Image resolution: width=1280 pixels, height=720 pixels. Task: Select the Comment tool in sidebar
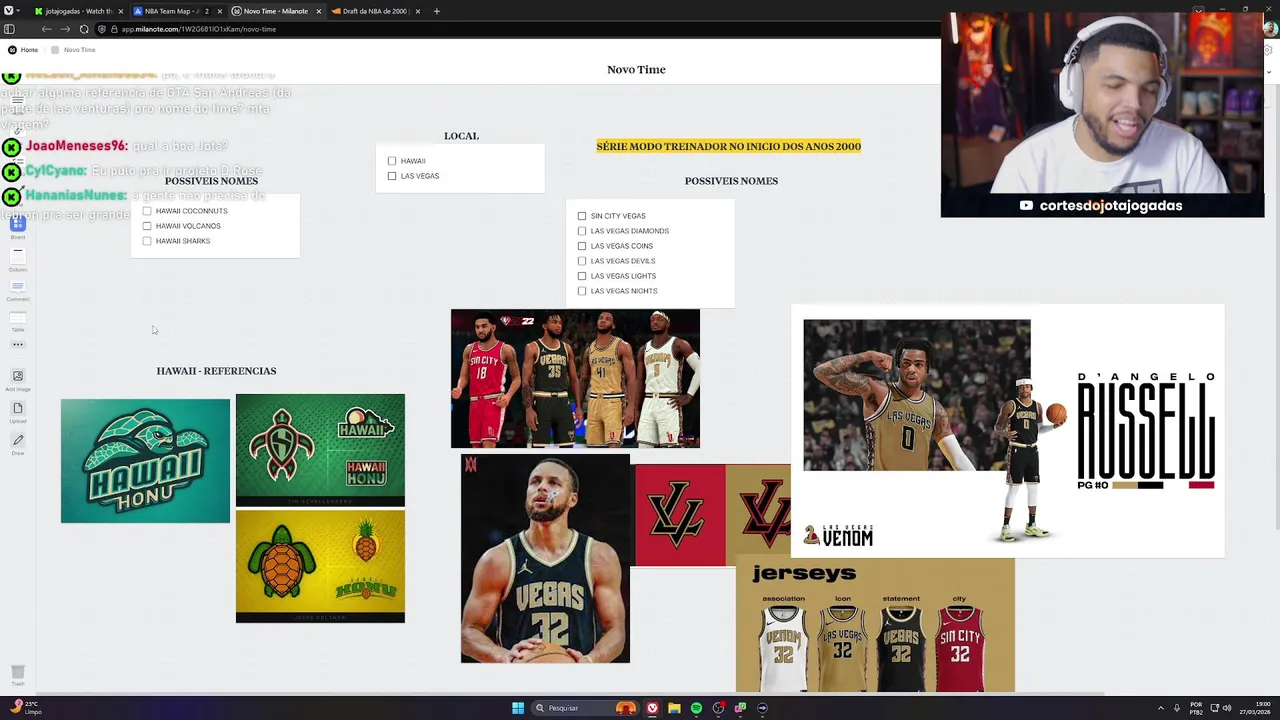(x=17, y=290)
